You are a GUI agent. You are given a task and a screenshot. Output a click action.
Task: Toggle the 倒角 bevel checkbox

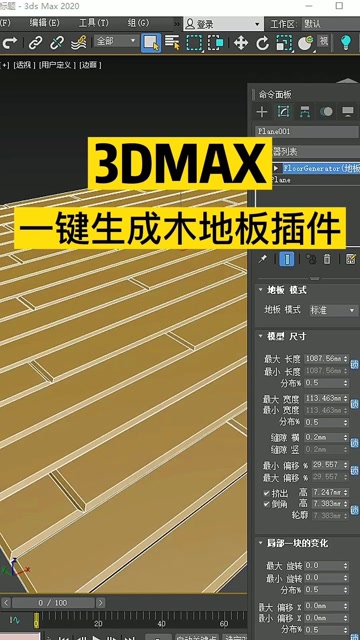coord(267,504)
